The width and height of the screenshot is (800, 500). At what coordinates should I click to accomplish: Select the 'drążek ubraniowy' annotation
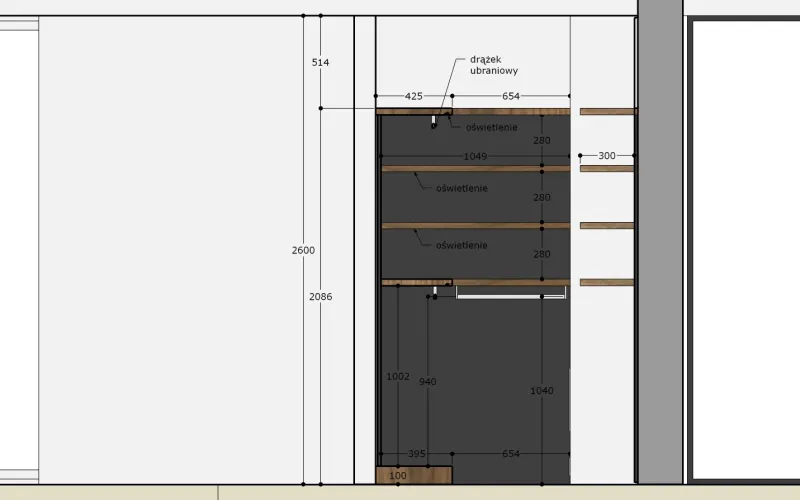point(494,65)
